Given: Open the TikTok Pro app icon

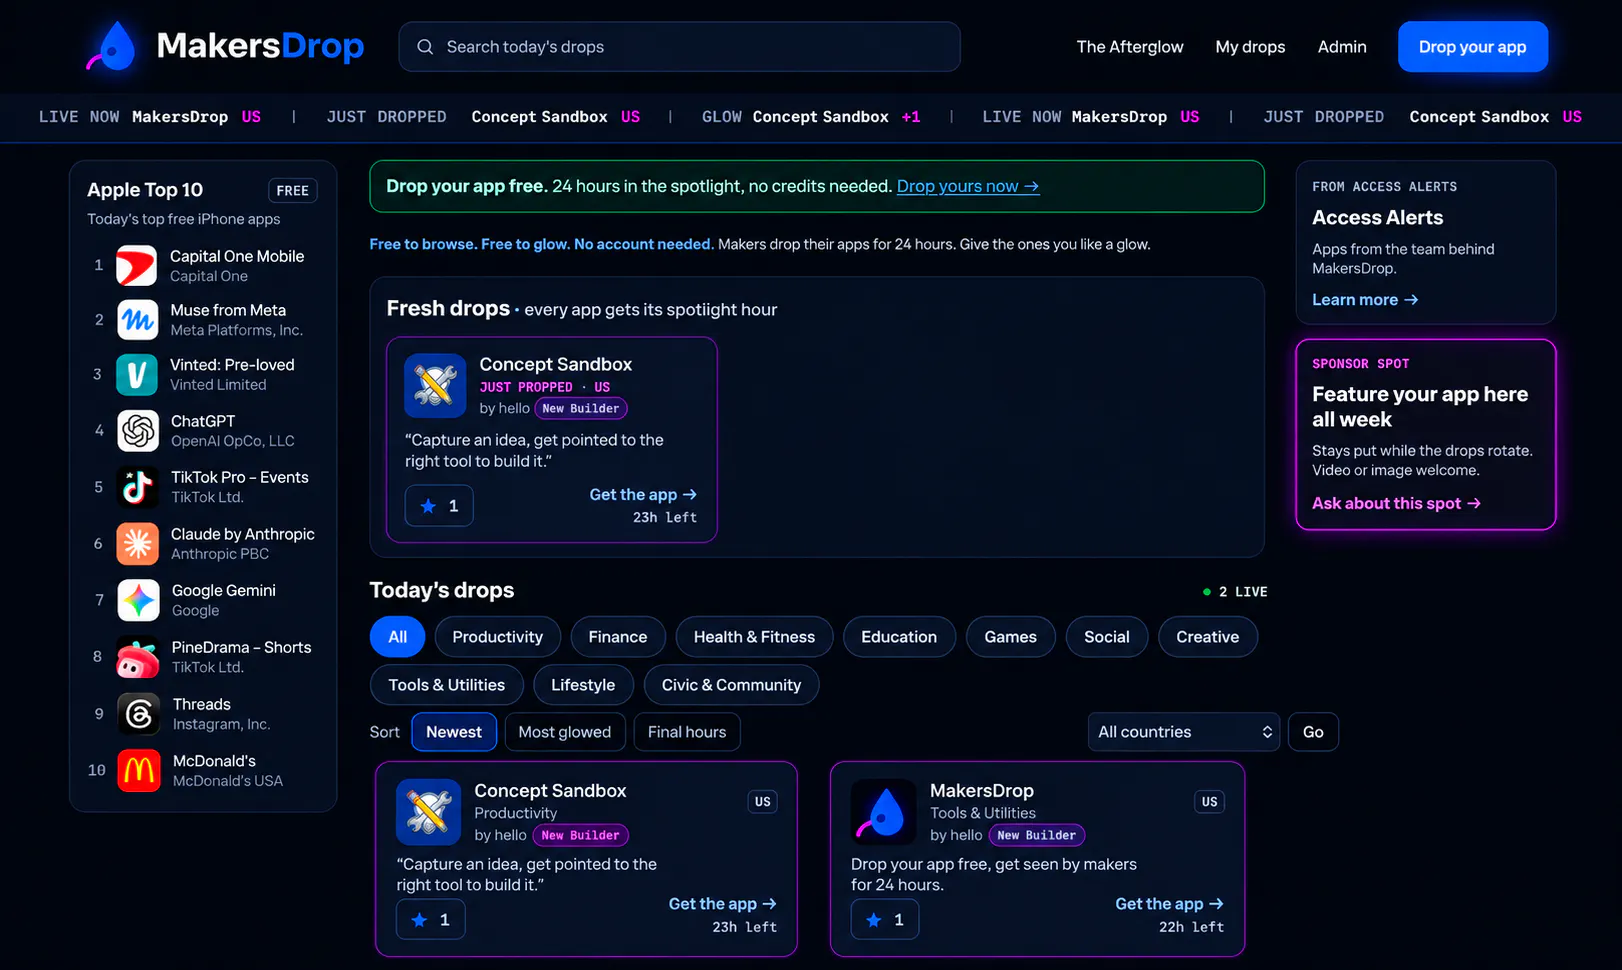Looking at the screenshot, I should click(x=138, y=487).
